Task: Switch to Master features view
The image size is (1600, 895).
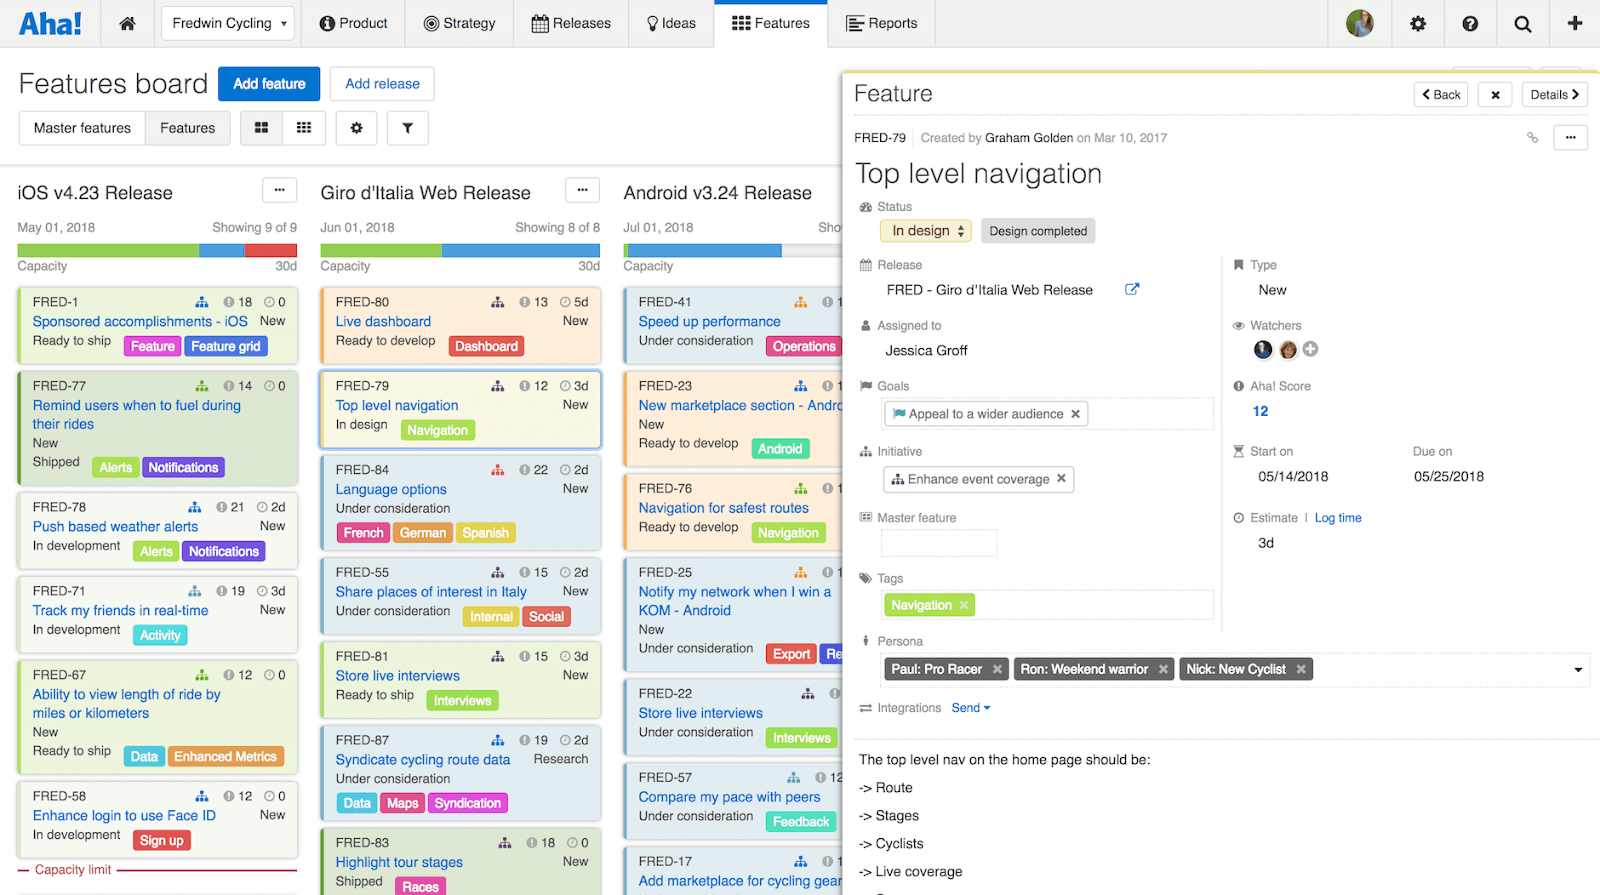Action: (82, 128)
